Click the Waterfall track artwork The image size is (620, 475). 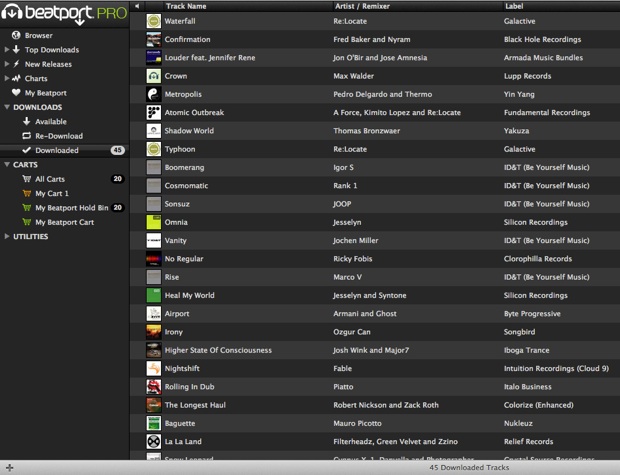[154, 21]
